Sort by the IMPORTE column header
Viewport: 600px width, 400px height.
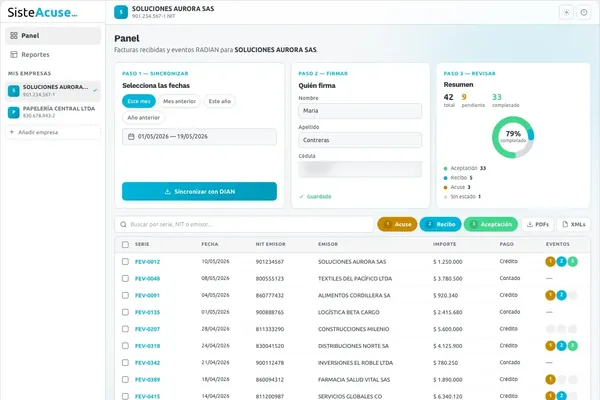(x=444, y=244)
